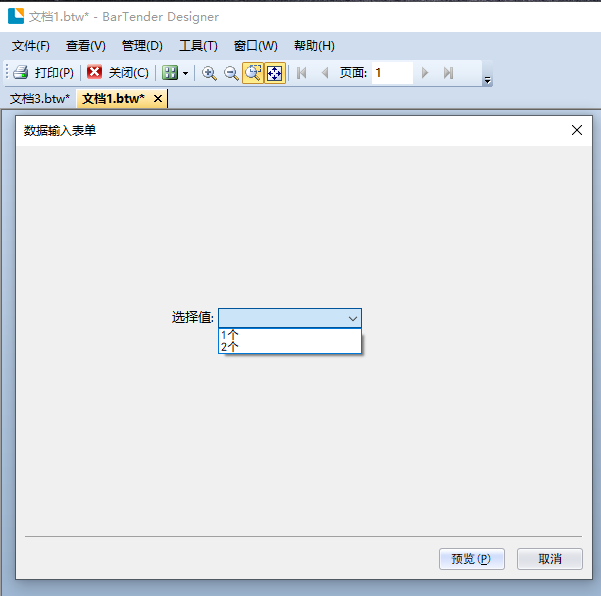Image resolution: width=601 pixels, height=596 pixels.
Task: Click the 预览(P) button
Action: (x=471, y=559)
